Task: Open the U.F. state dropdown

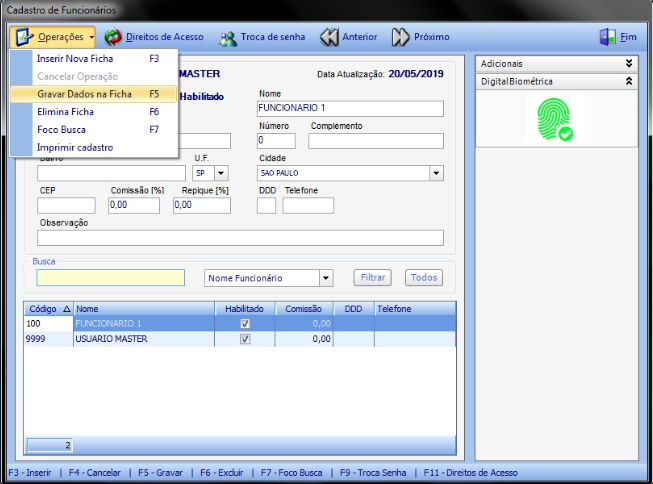Action: pos(221,173)
